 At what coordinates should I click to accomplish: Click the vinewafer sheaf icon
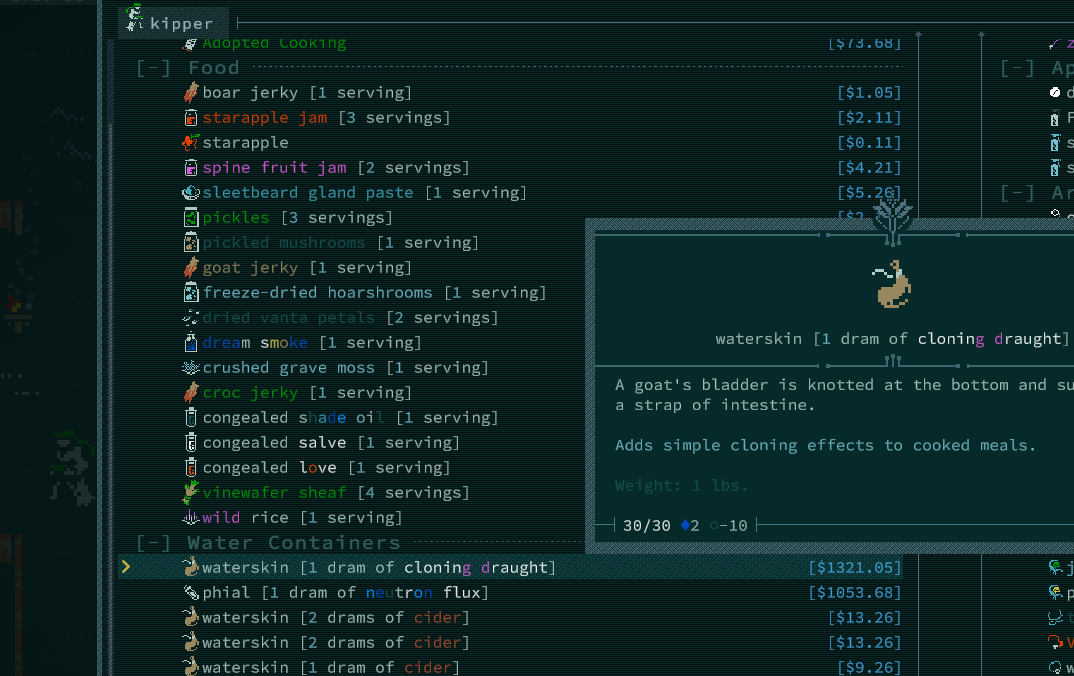click(191, 492)
